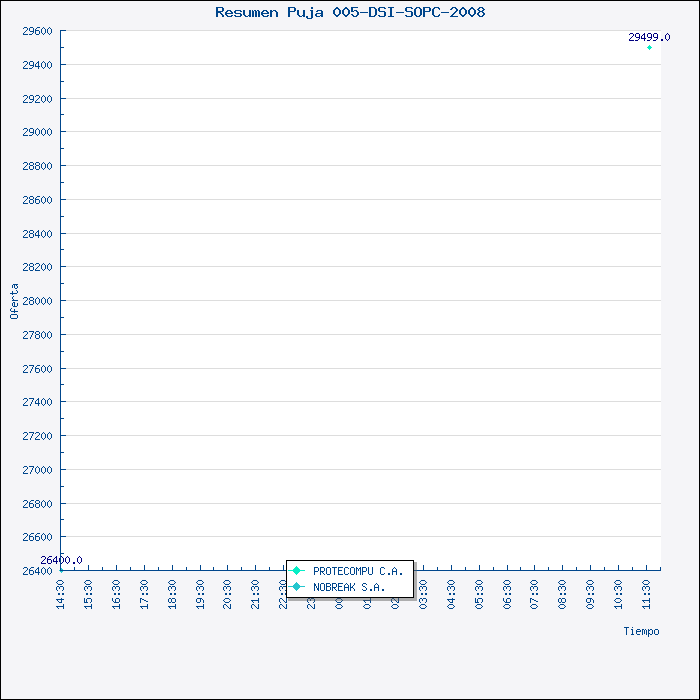Click the 29499.0 data value label
This screenshot has width=700, height=700.
[649, 37]
